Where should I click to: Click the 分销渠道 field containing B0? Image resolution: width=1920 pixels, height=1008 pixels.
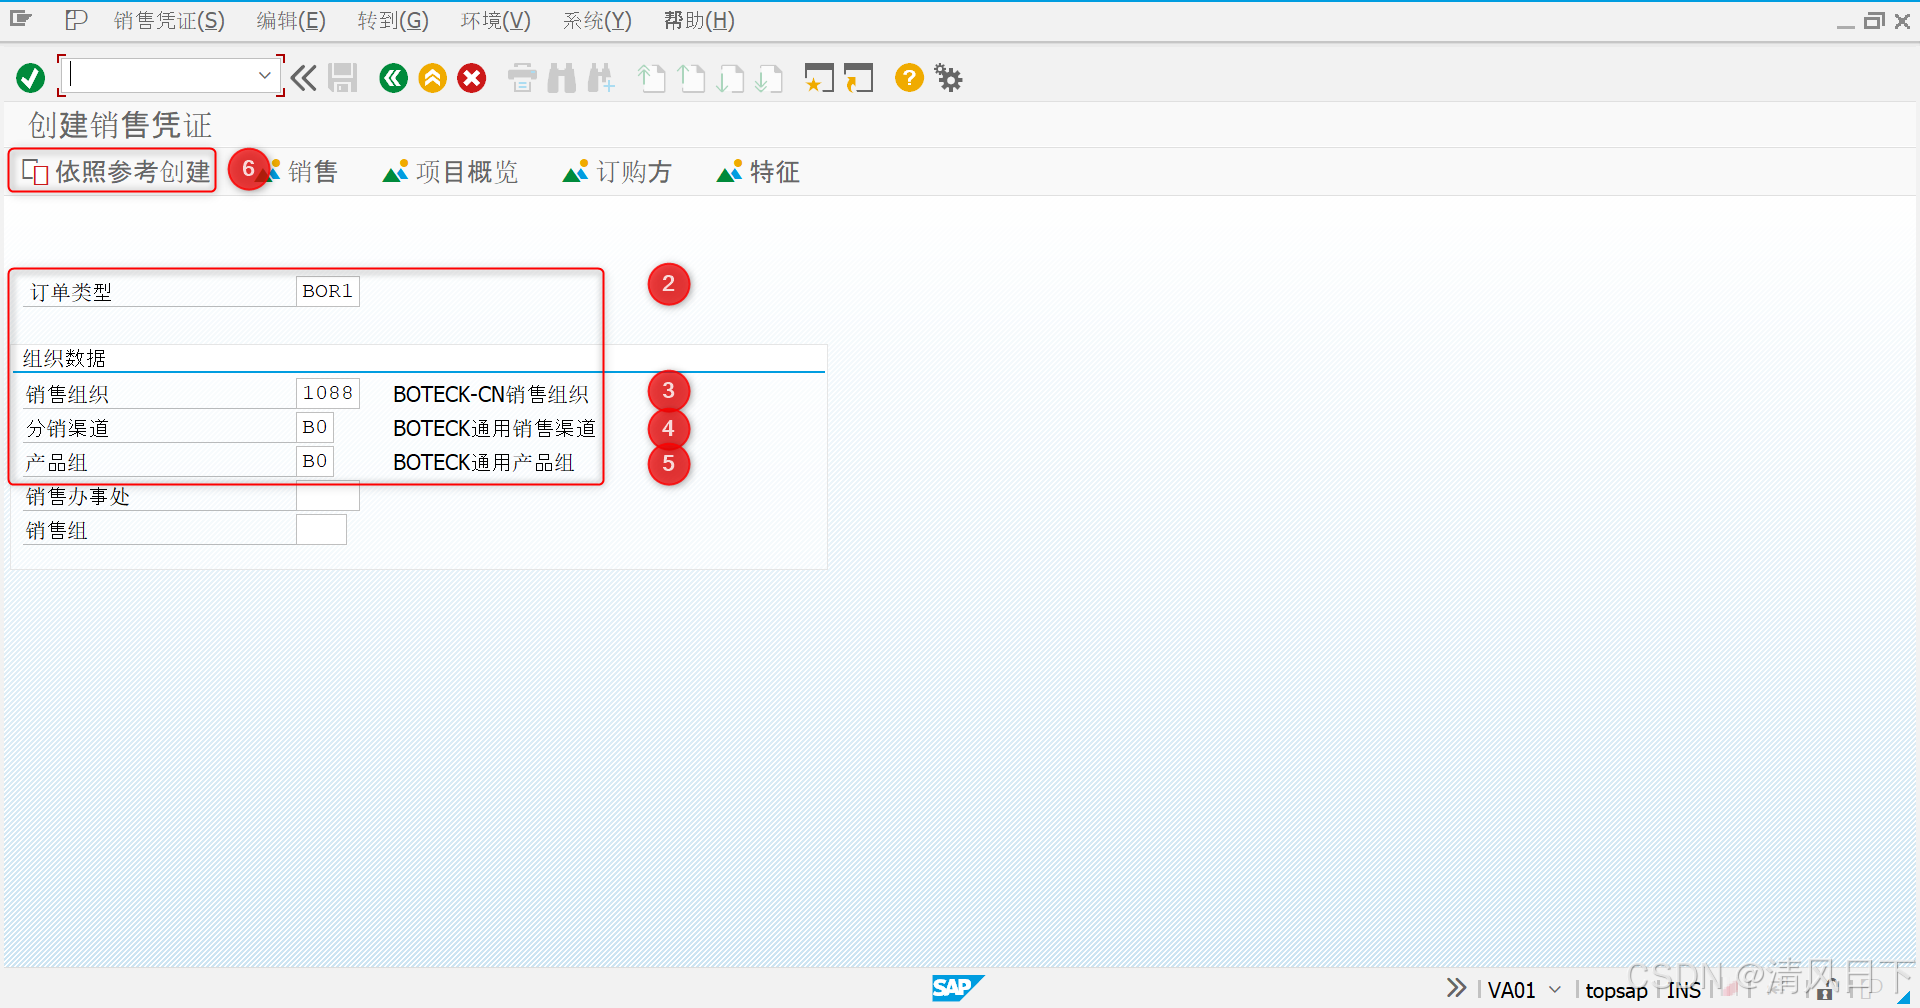point(315,427)
